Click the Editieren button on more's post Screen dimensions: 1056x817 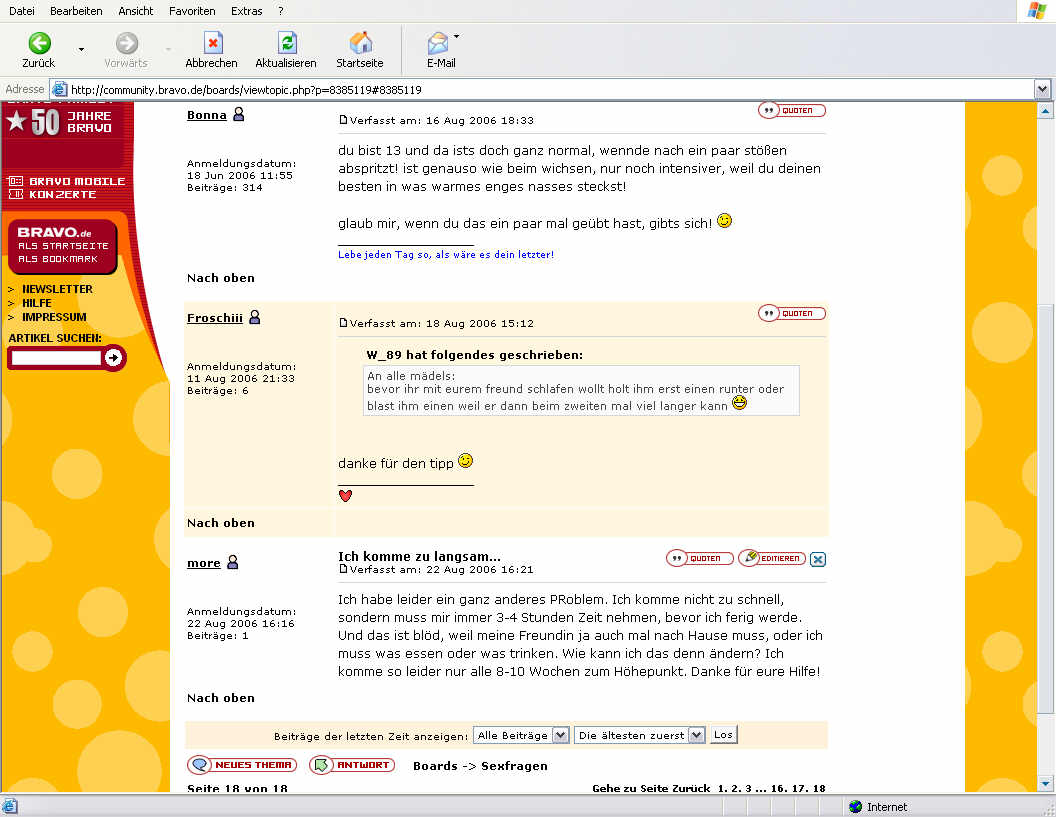click(x=772, y=558)
